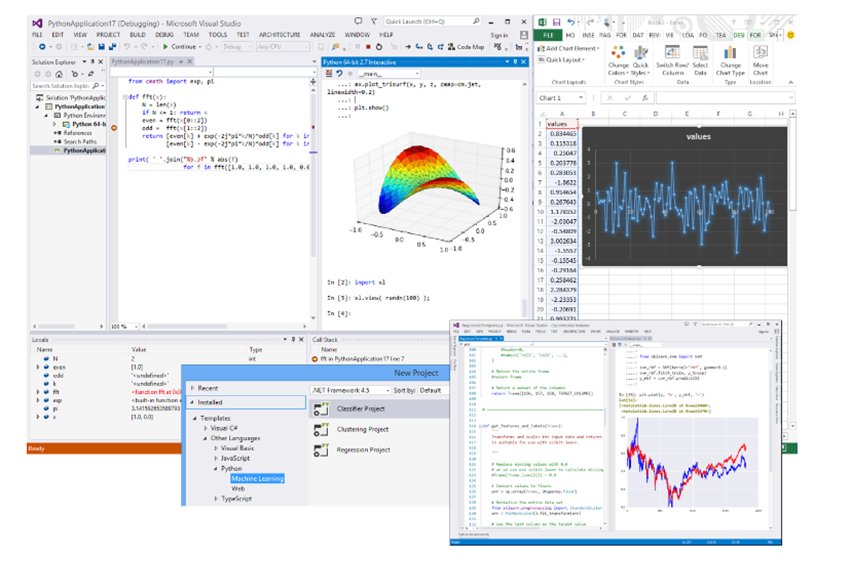Open the Any CPU platform dropdown
Image resolution: width=851 pixels, height=561 pixels.
tap(306, 47)
